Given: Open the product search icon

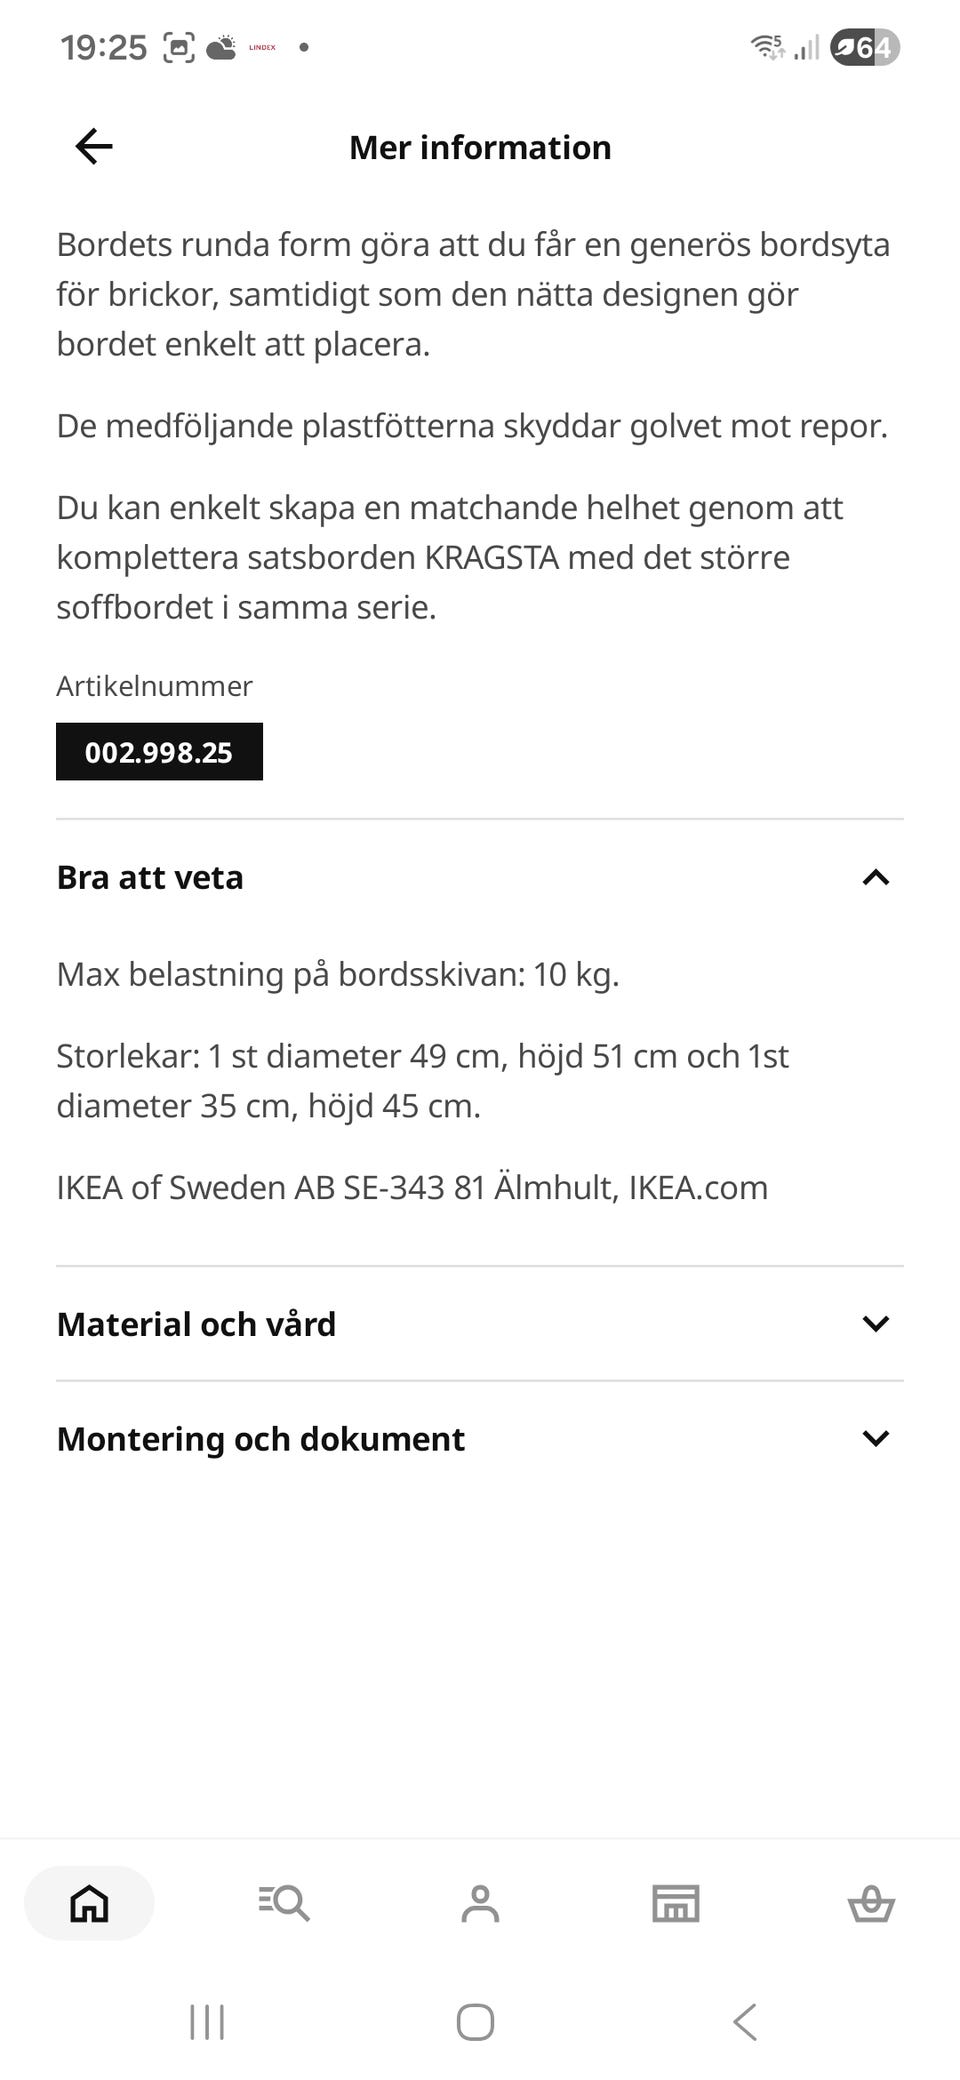Looking at the screenshot, I should coord(284,1903).
